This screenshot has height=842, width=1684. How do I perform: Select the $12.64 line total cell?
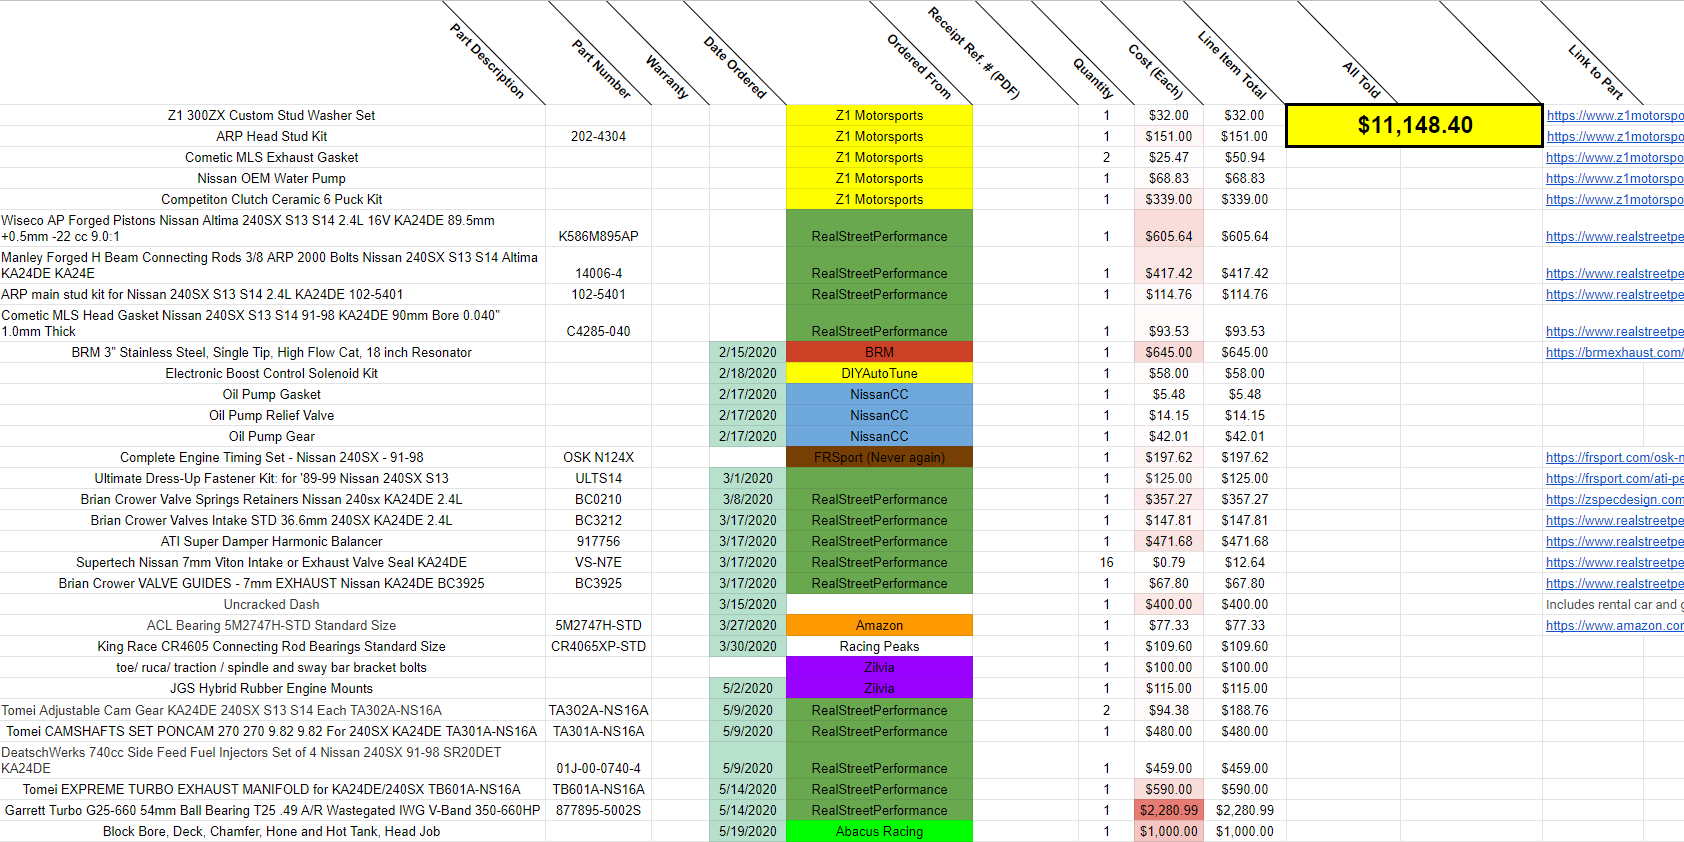[x=1244, y=563]
